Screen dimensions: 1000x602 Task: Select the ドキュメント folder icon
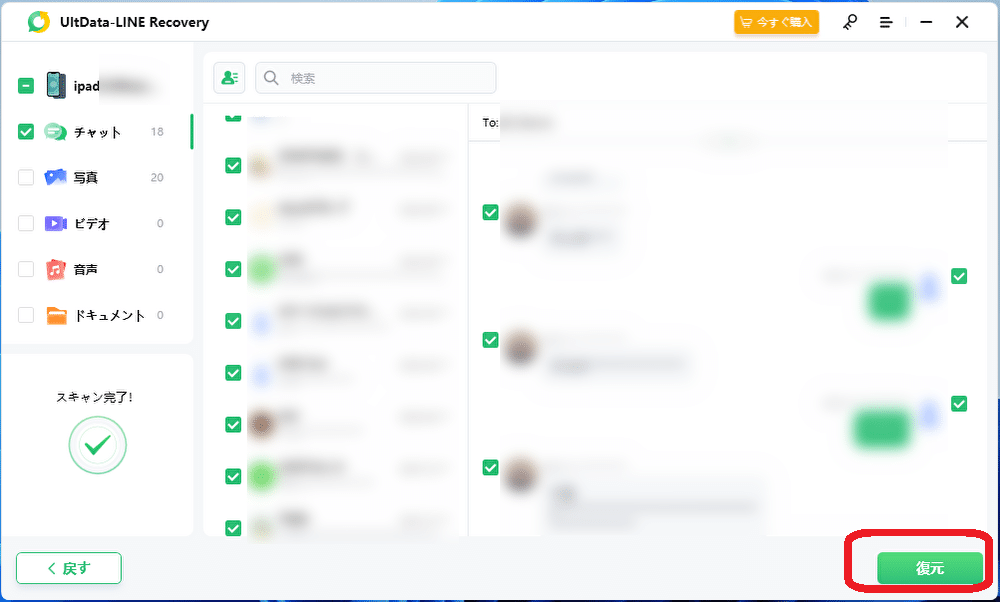pos(56,315)
